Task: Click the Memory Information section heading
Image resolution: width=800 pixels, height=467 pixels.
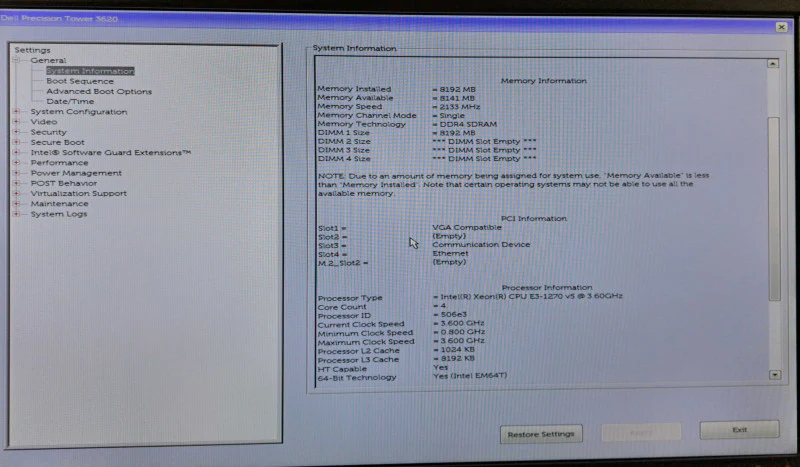Action: pyautogui.click(x=543, y=81)
